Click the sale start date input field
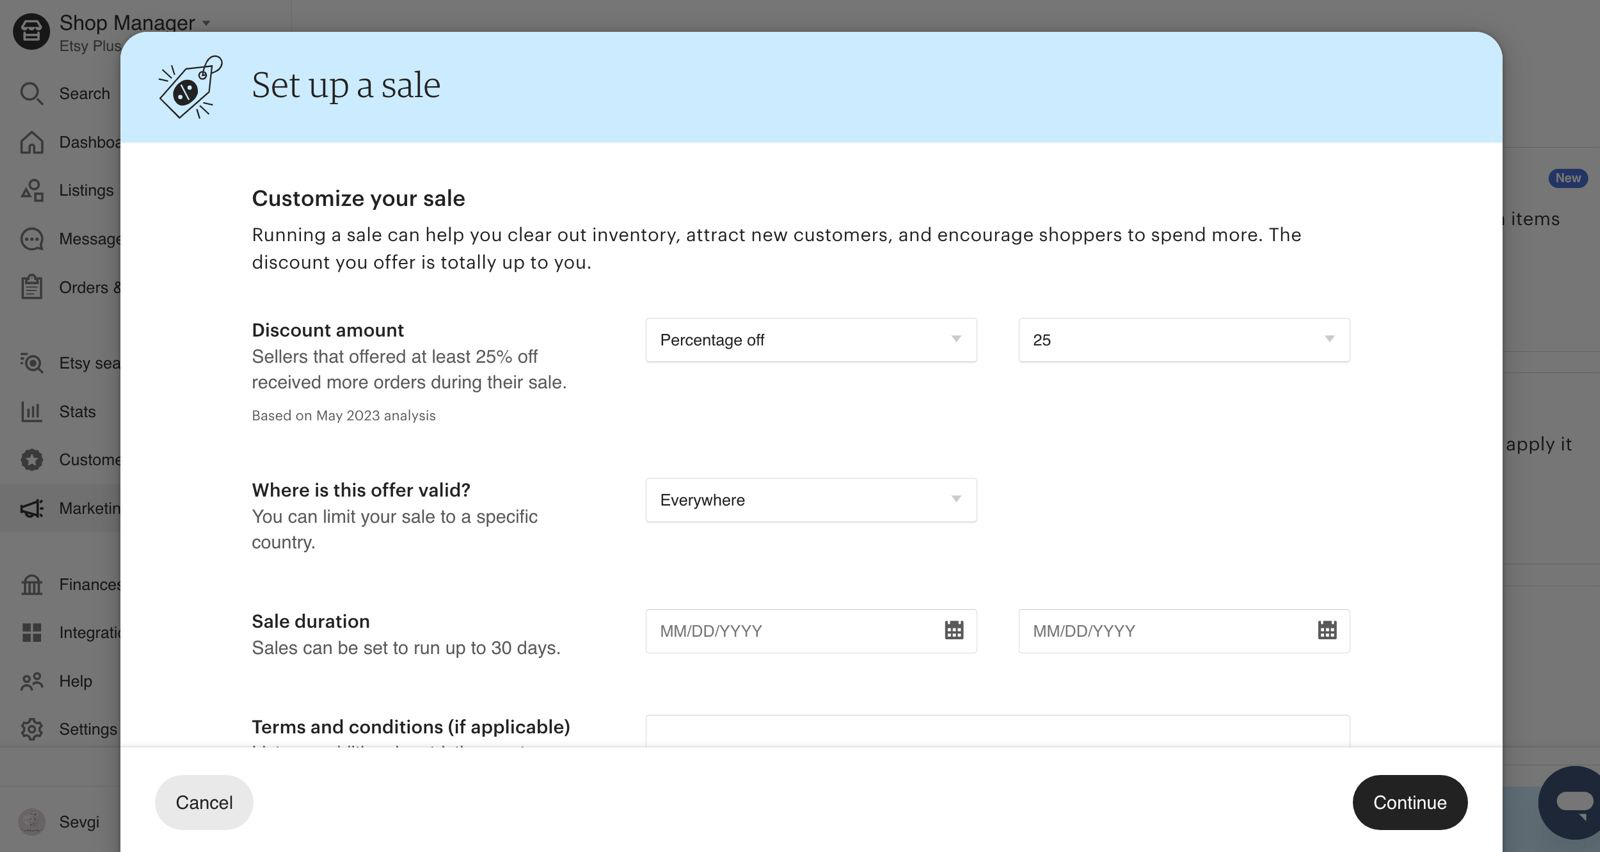The width and height of the screenshot is (1600, 852). 811,631
